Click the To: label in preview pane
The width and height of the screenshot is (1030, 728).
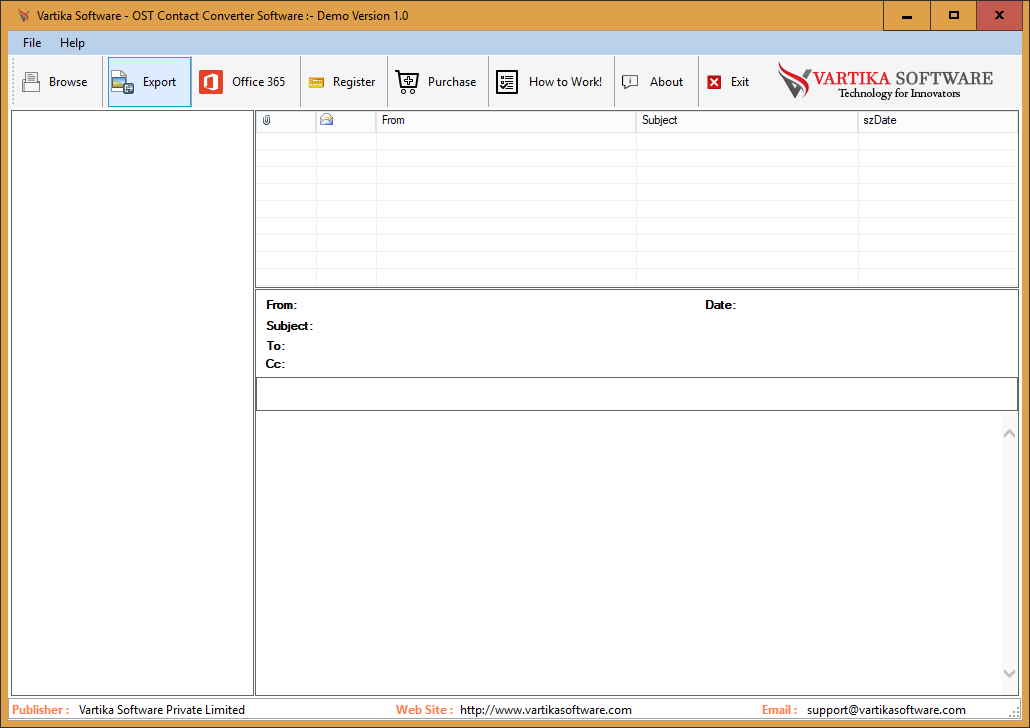[276, 346]
